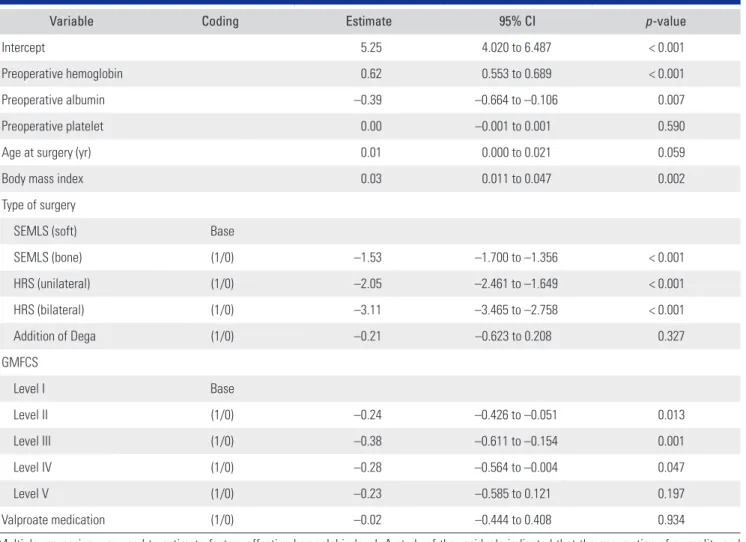Click the Estimate column header
Screen dimensions: 746x542
(369, 21)
